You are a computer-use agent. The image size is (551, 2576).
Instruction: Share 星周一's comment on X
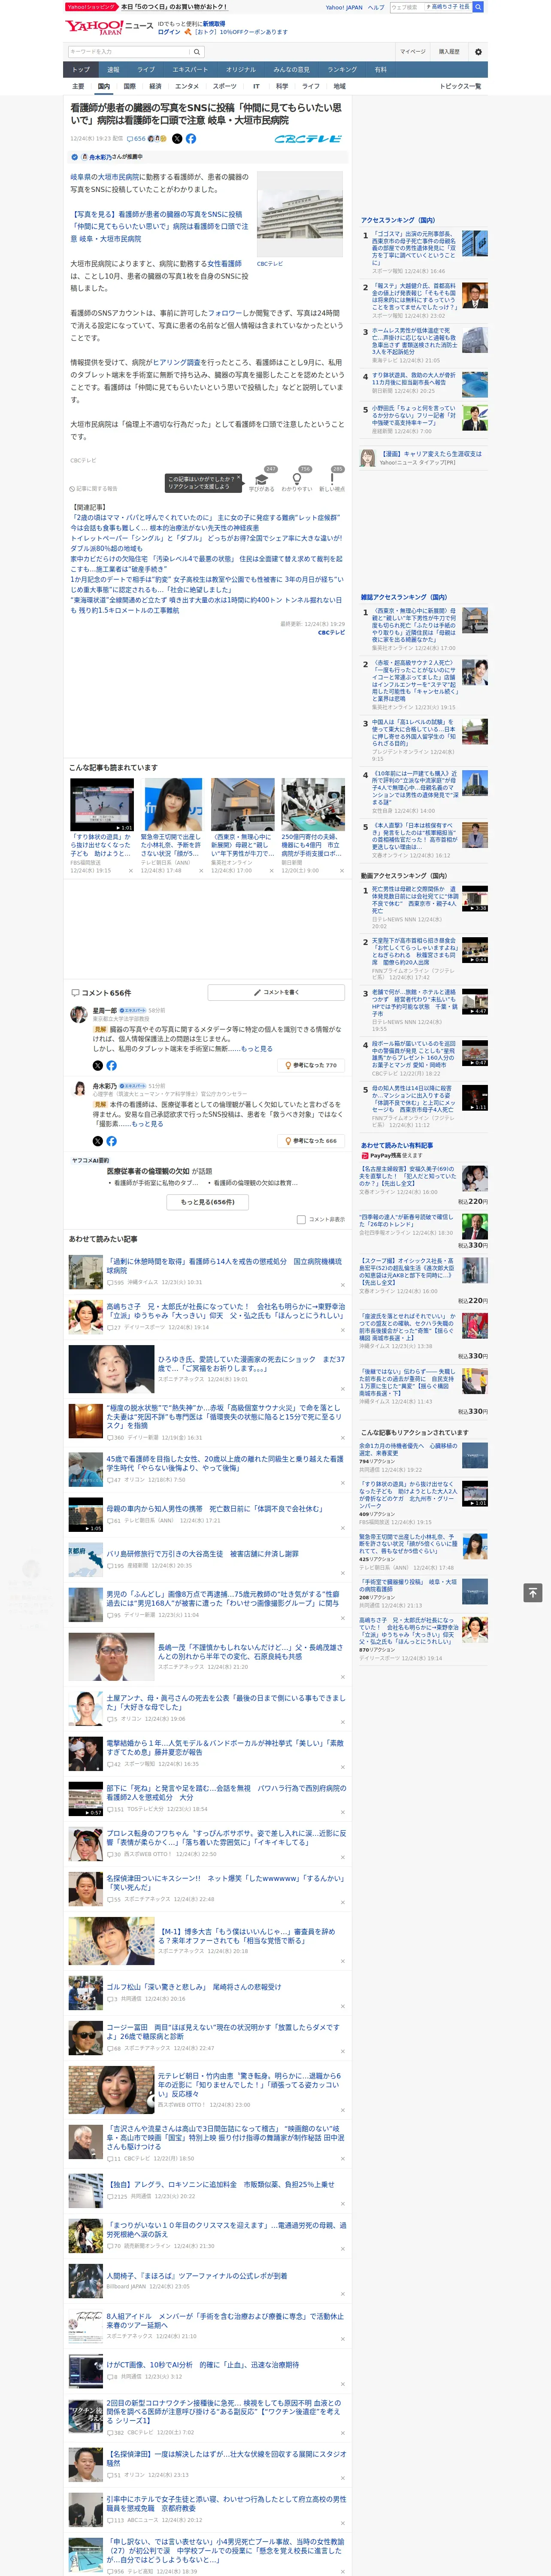[x=98, y=1065]
